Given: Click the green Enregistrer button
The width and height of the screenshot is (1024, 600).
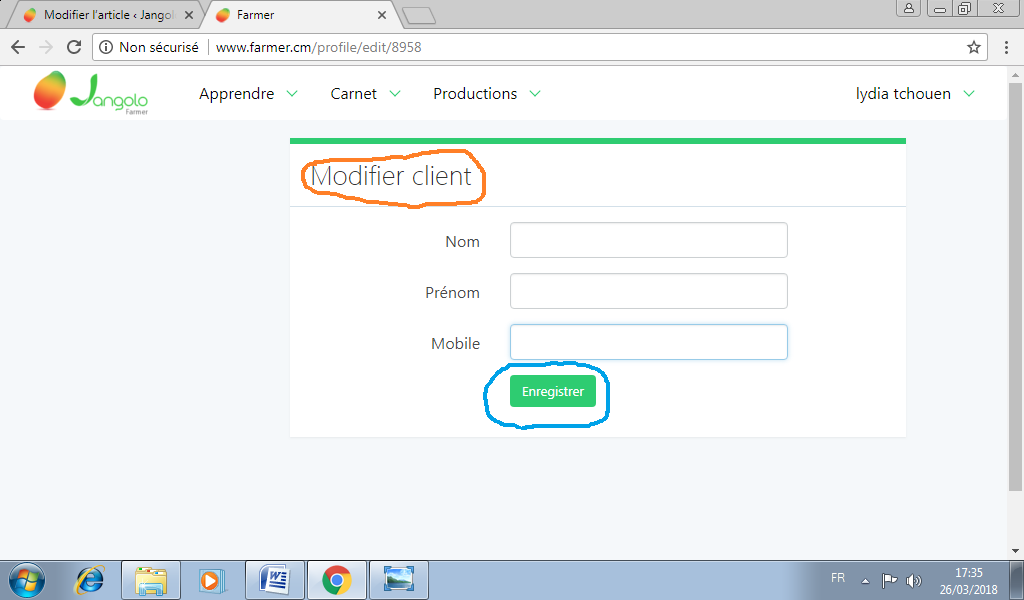Looking at the screenshot, I should click(552, 391).
